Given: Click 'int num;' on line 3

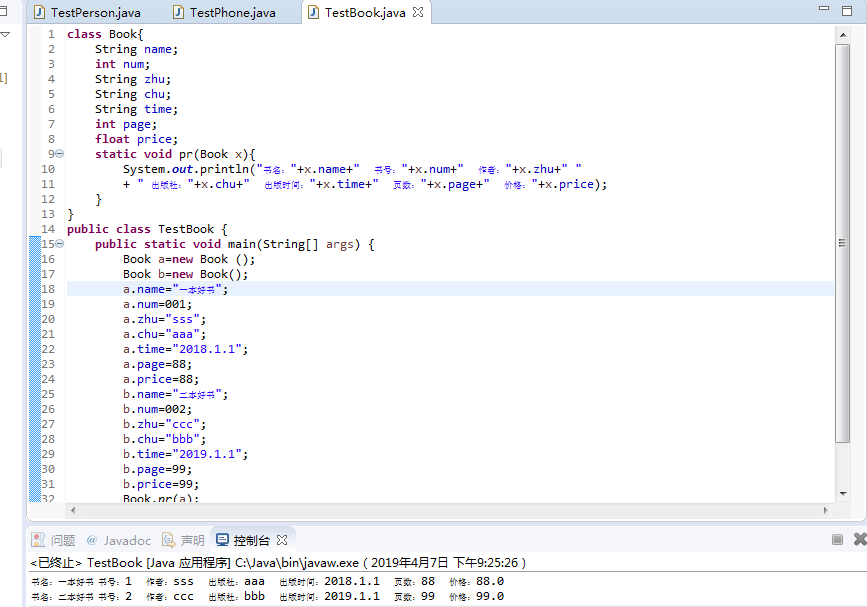Looking at the screenshot, I should tap(122, 64).
